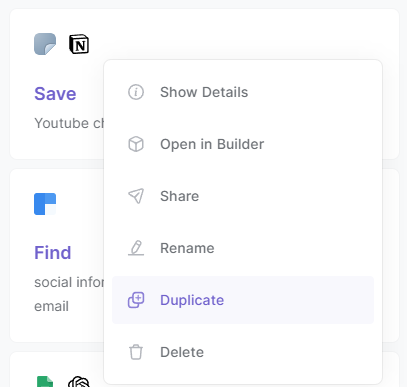Open the Find card title link

coord(53,253)
